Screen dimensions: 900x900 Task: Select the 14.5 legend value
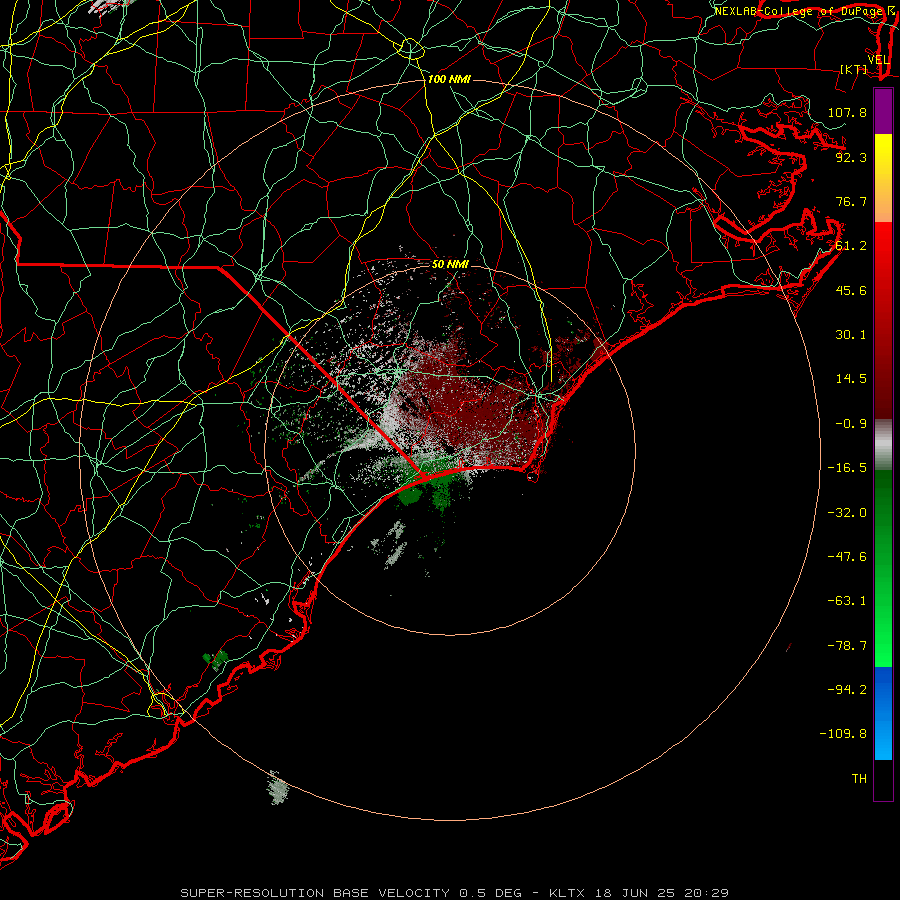(851, 379)
